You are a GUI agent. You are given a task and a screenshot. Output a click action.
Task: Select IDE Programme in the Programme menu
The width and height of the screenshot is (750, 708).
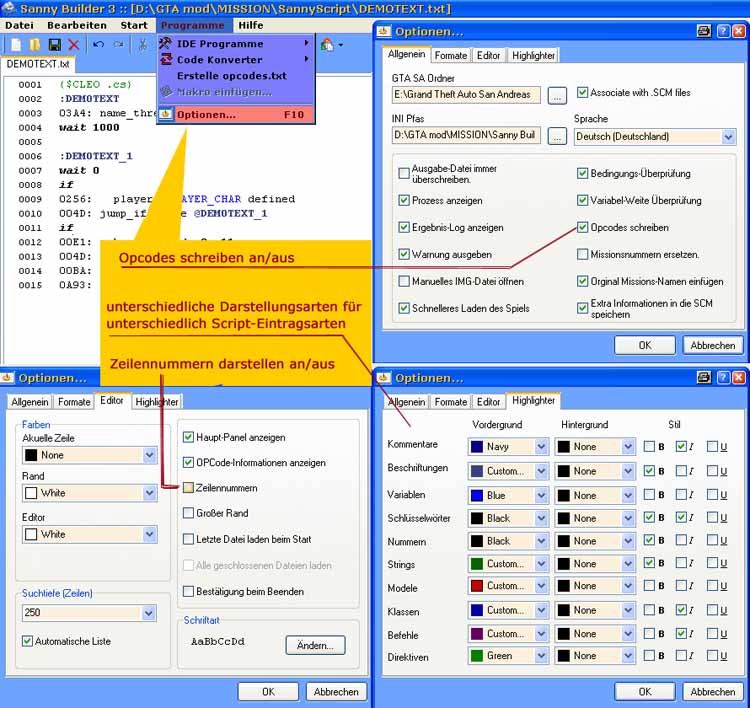pyautogui.click(x=236, y=44)
